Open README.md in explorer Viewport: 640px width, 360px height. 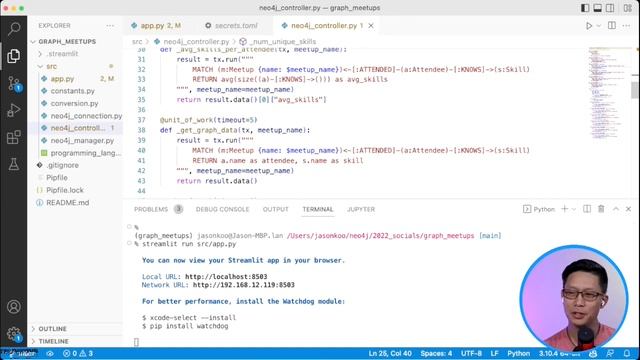tap(67, 202)
